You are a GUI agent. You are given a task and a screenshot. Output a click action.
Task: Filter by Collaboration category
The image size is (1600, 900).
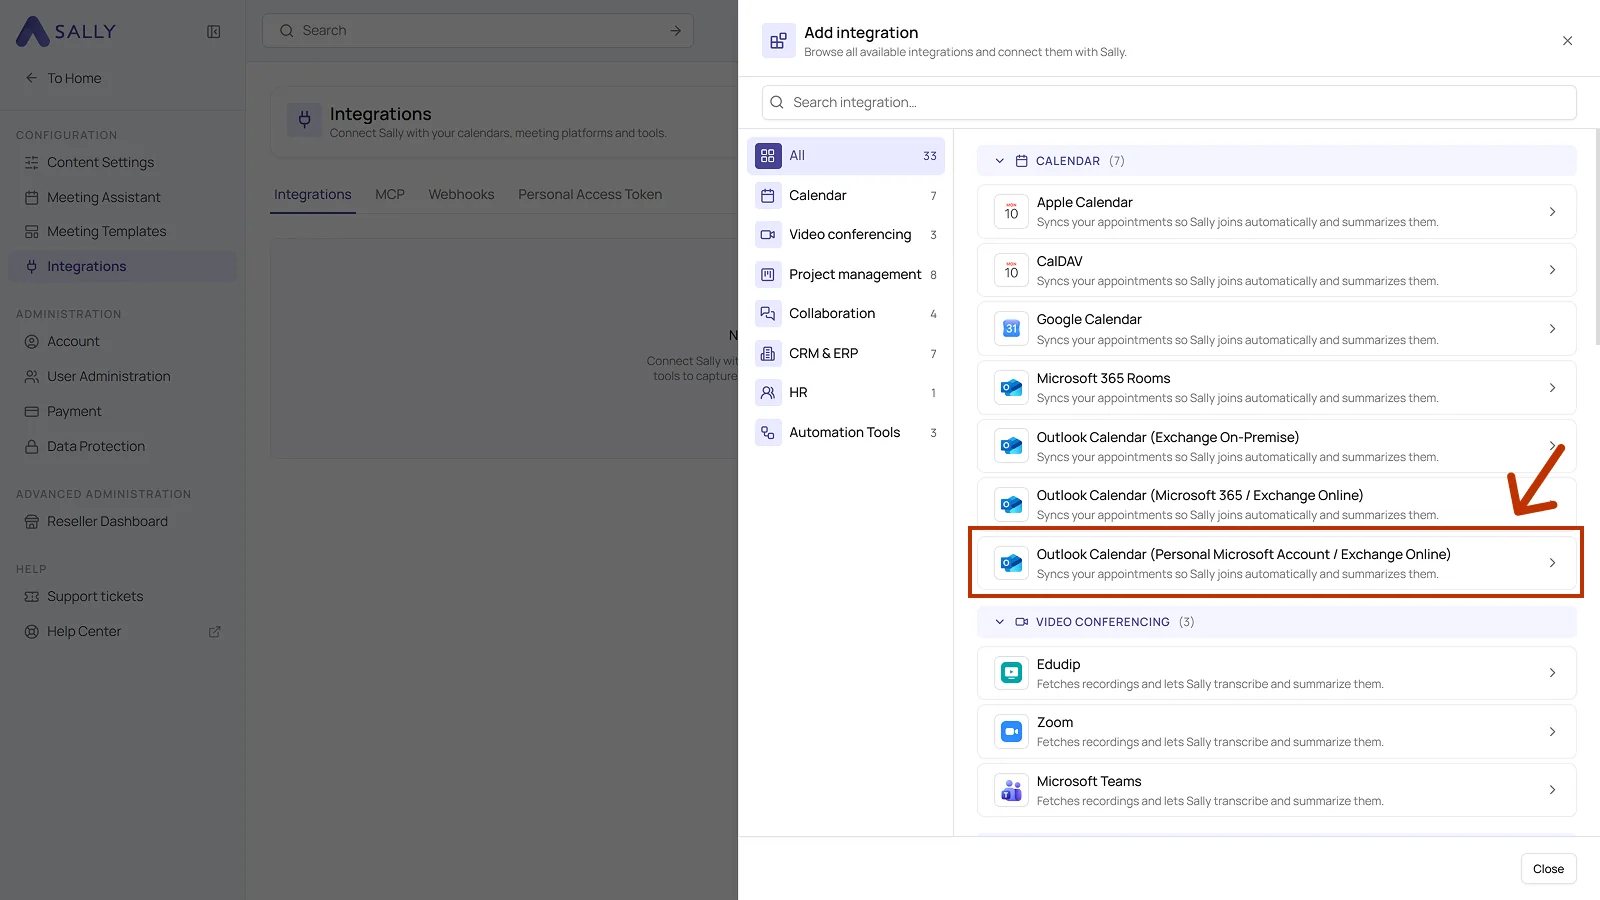coord(846,314)
